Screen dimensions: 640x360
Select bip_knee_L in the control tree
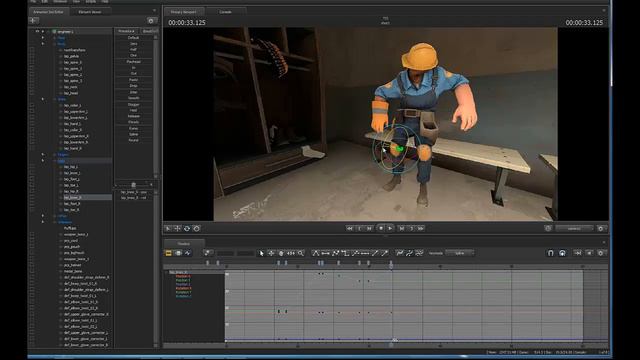[x=72, y=173]
